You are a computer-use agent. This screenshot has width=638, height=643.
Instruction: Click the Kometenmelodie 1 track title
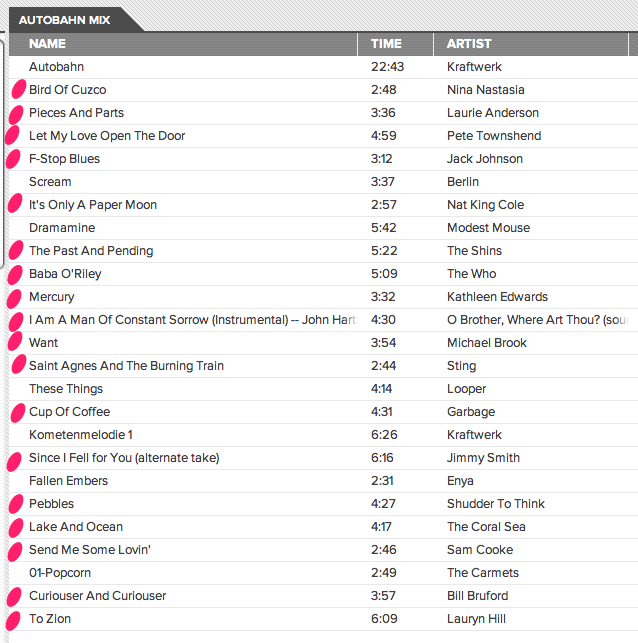pos(80,435)
